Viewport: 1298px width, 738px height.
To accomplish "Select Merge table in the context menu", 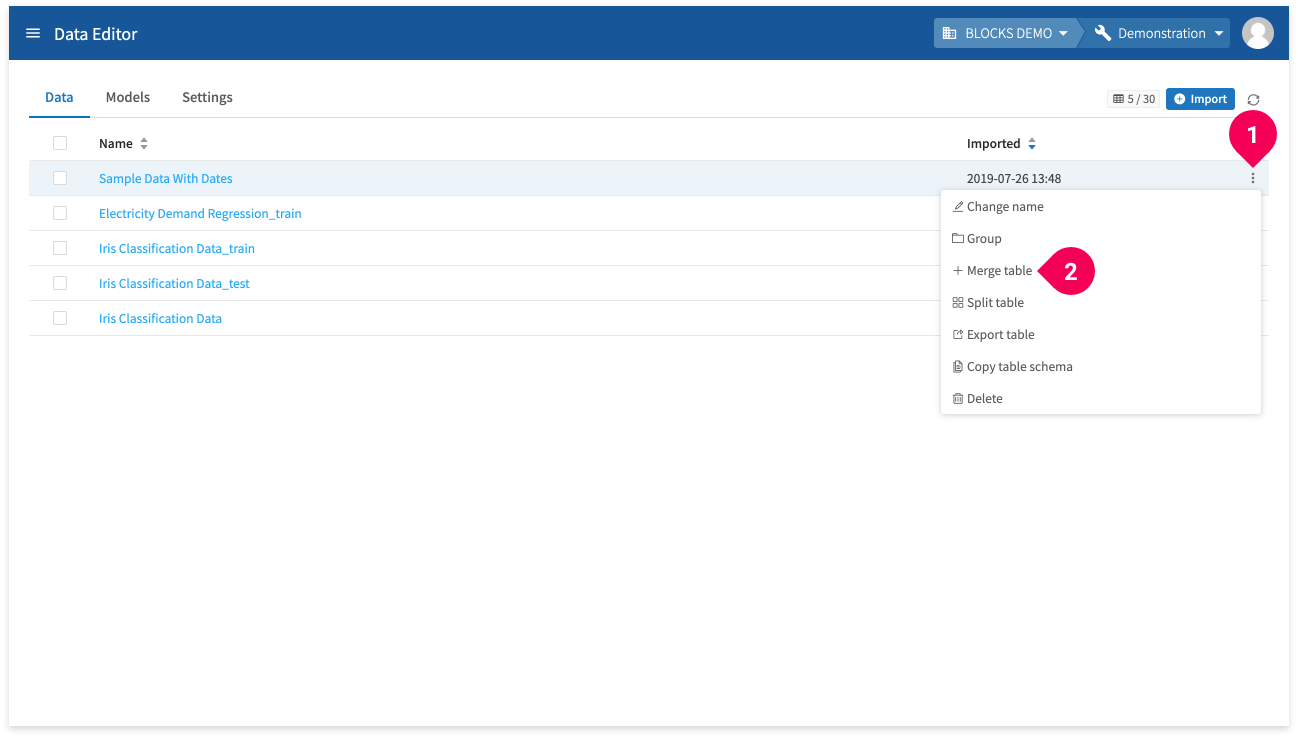I will [x=1100, y=271].
